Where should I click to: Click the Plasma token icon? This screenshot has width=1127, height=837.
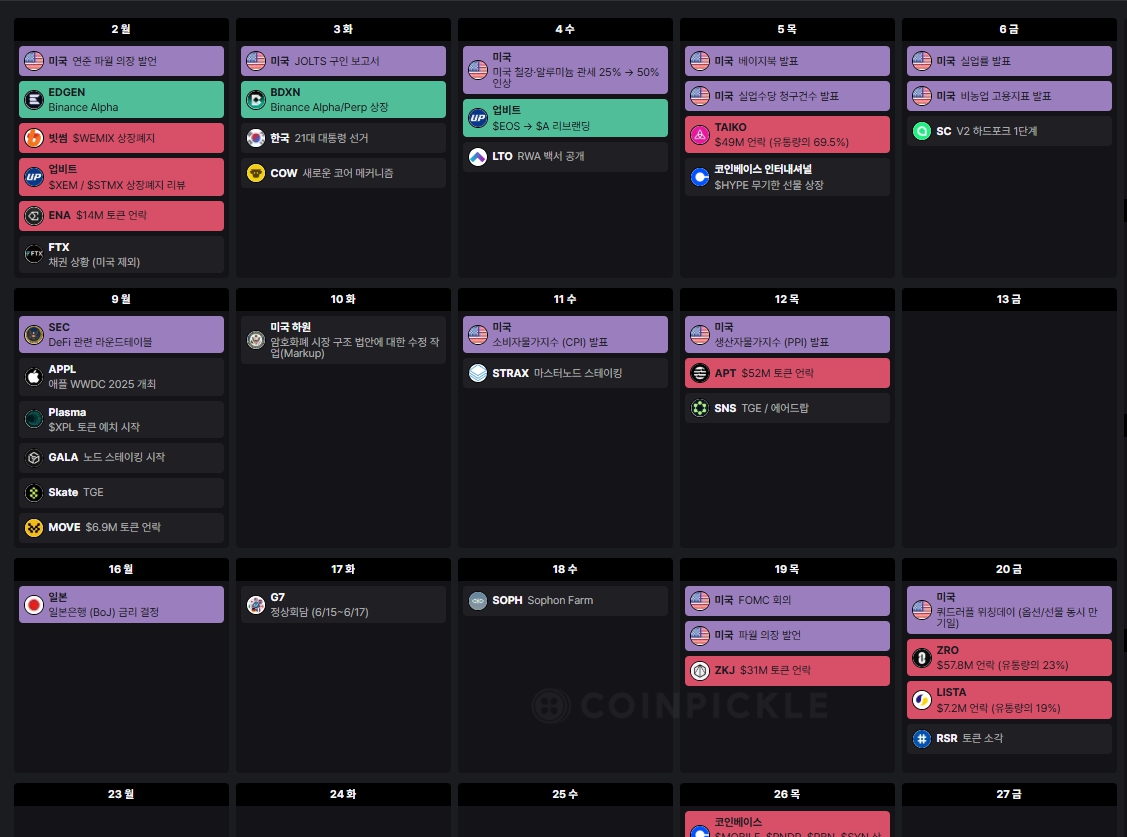[34, 419]
